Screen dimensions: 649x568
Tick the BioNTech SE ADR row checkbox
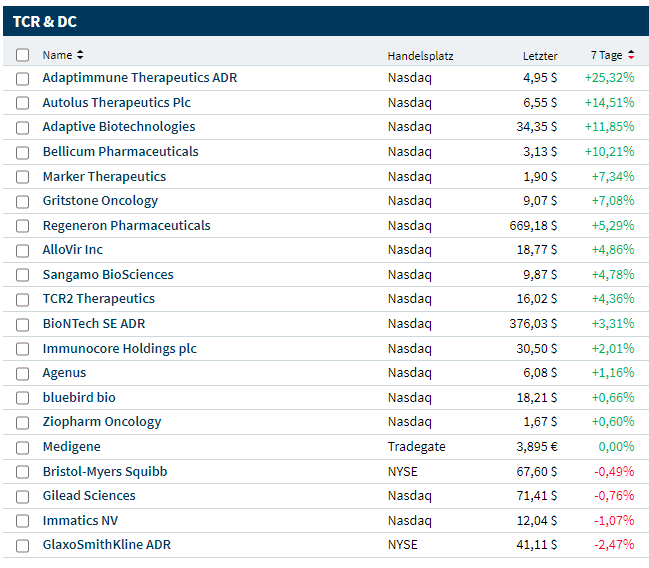[23, 324]
